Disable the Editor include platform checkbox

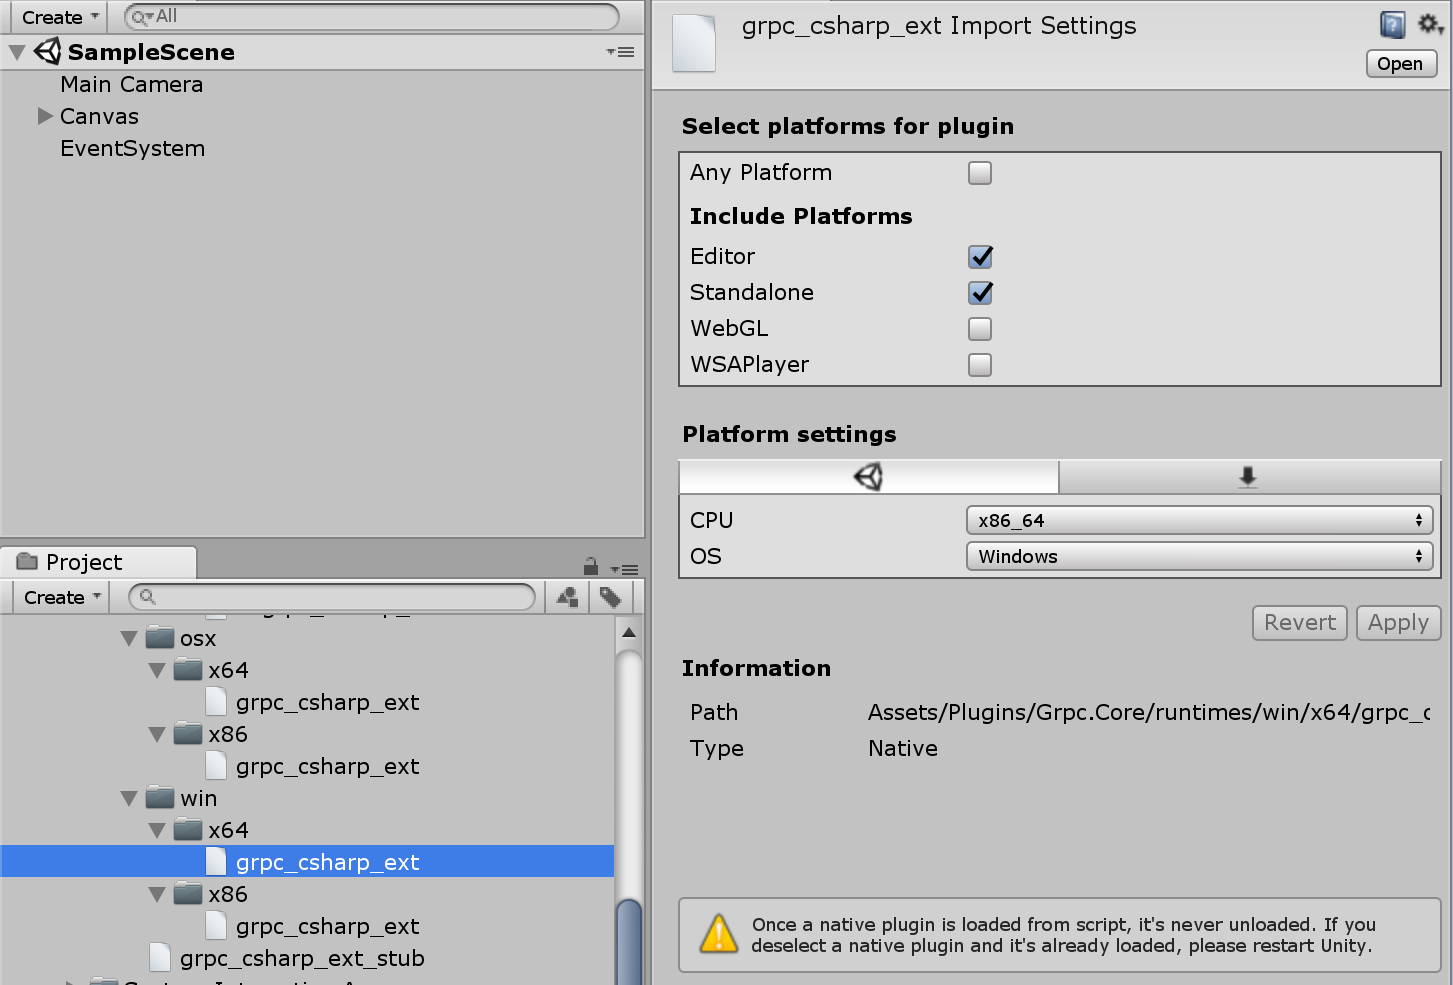[x=979, y=257]
